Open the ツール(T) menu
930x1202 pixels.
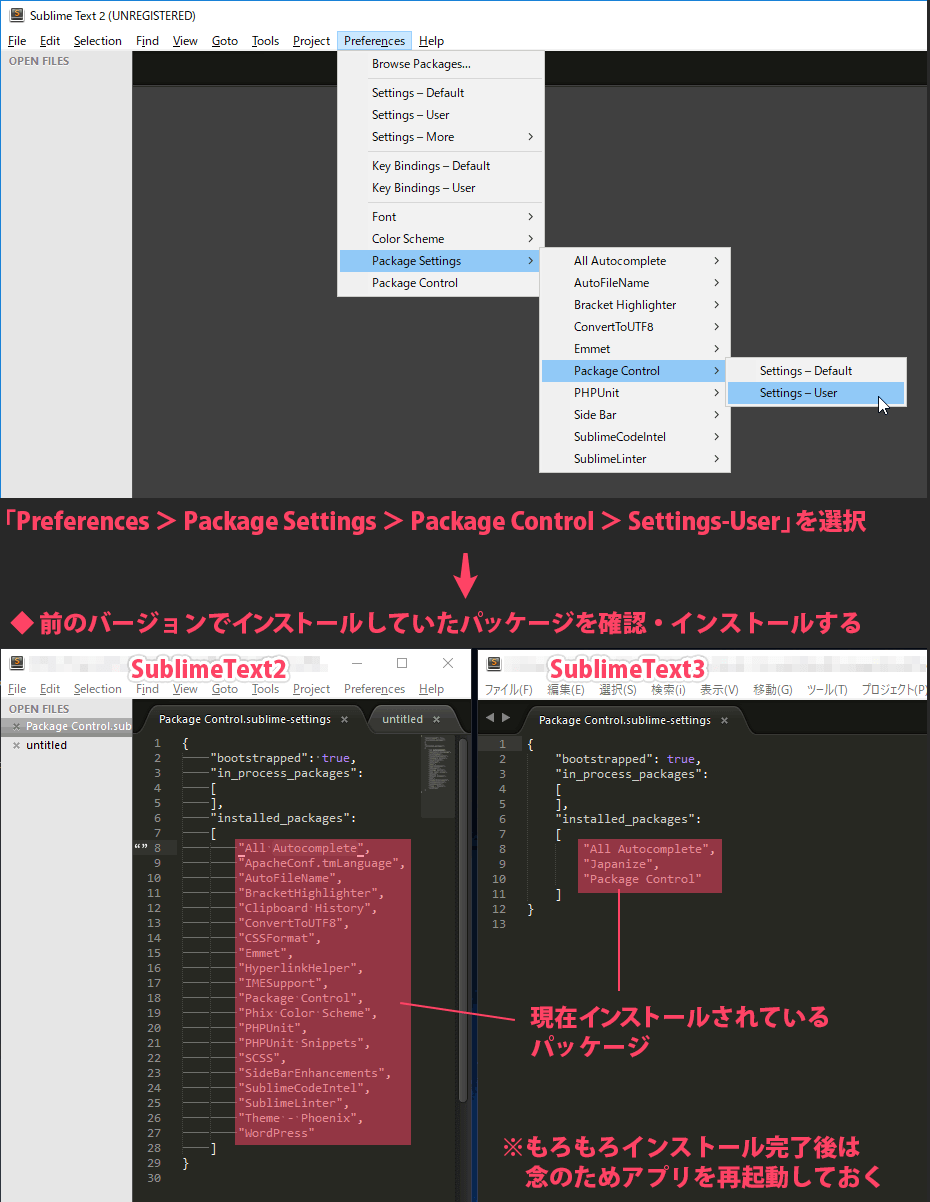pyautogui.click(x=827, y=690)
